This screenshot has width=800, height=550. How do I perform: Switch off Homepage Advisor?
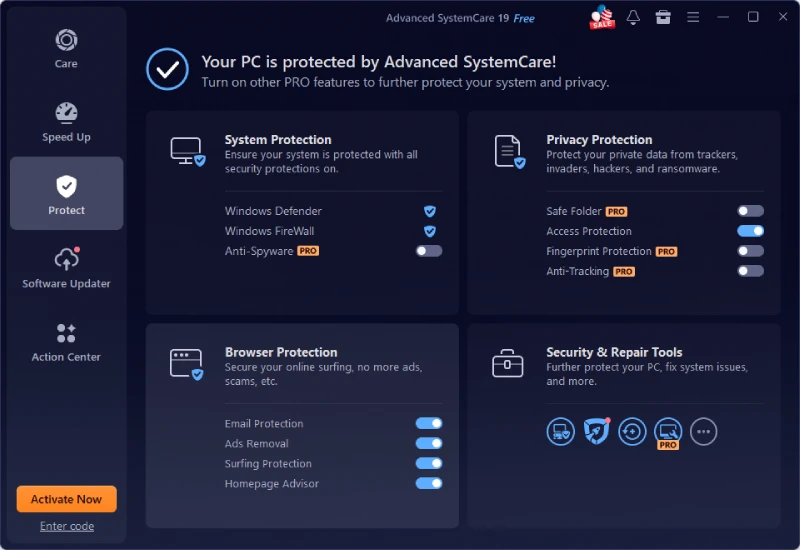(x=429, y=483)
